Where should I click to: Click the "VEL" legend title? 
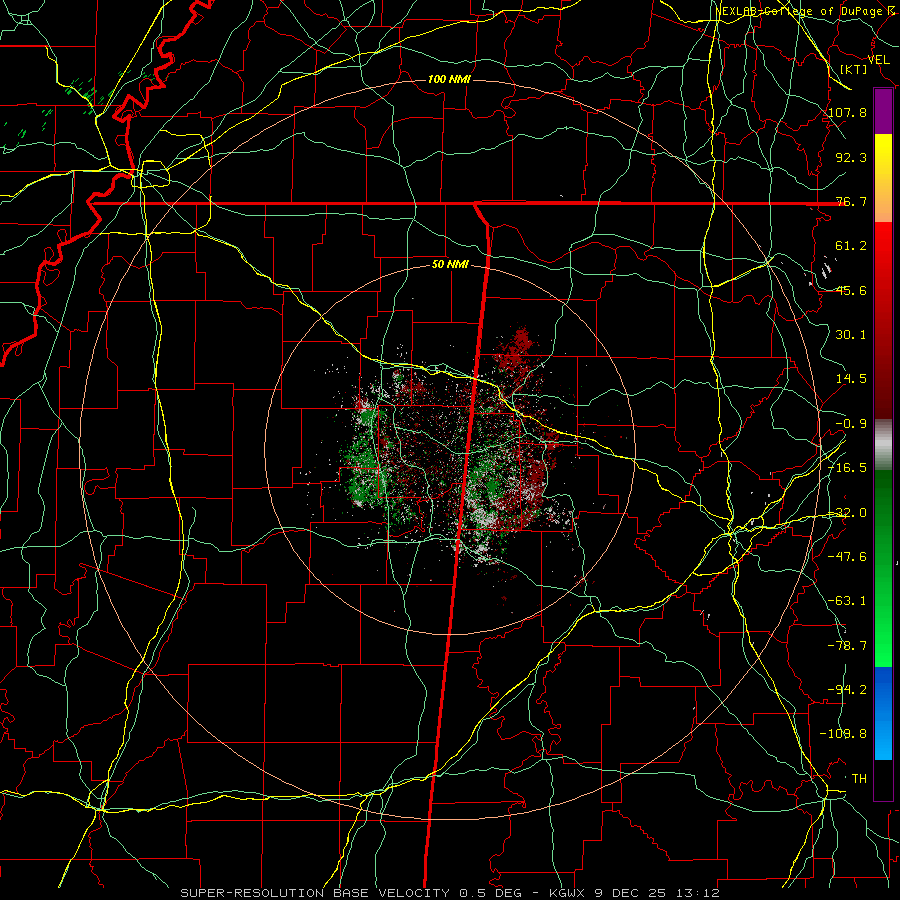pyautogui.click(x=878, y=60)
